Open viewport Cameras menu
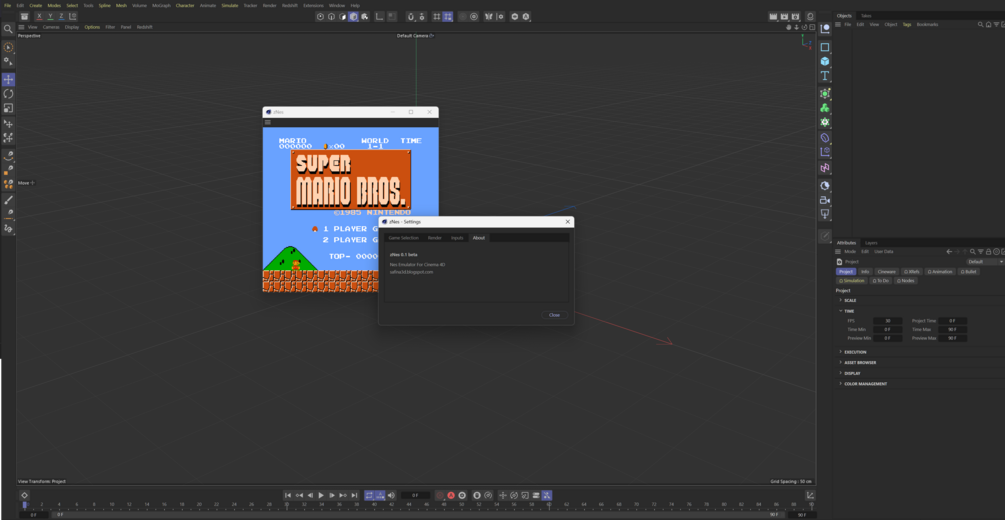This screenshot has height=520, width=1005. click(51, 27)
